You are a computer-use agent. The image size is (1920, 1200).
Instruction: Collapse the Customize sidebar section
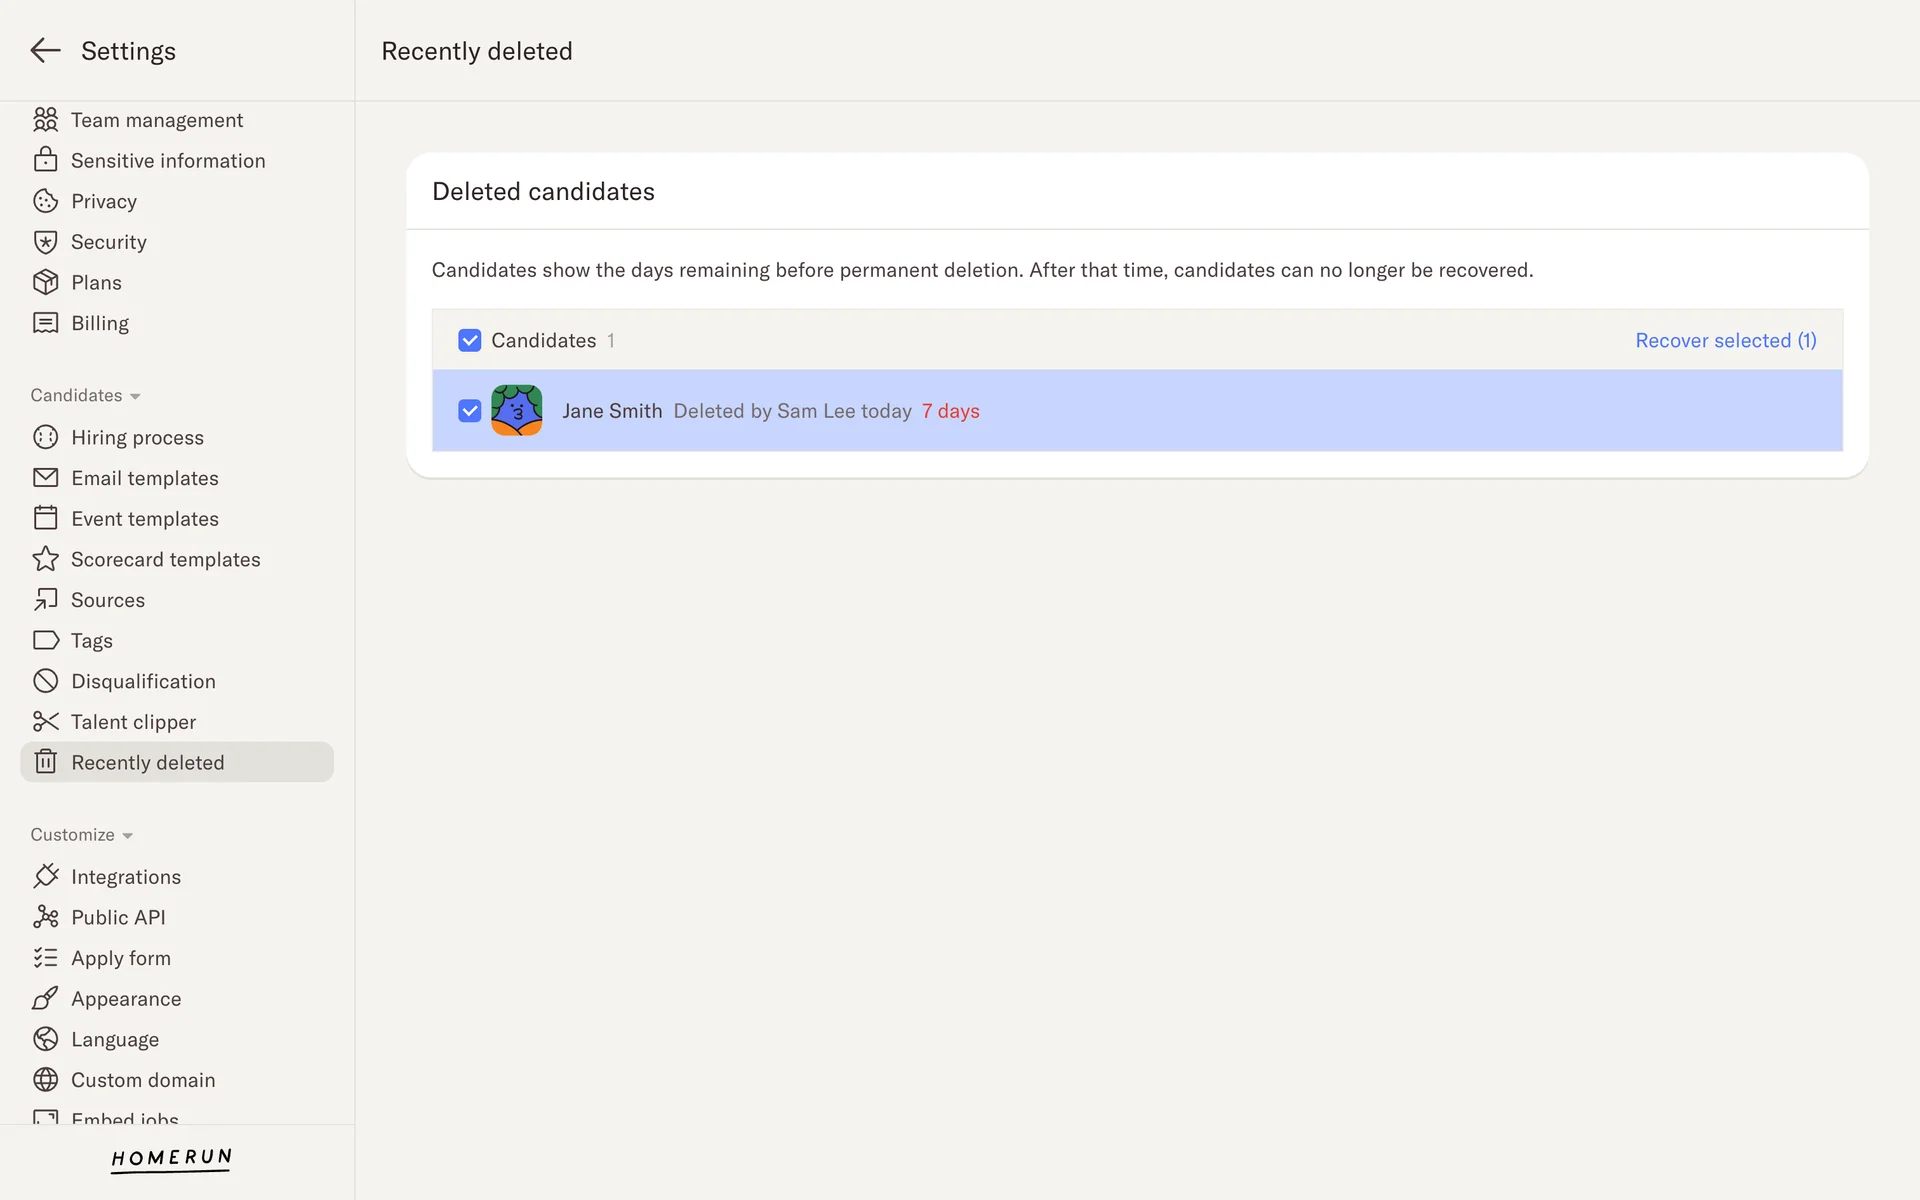pyautogui.click(x=82, y=835)
